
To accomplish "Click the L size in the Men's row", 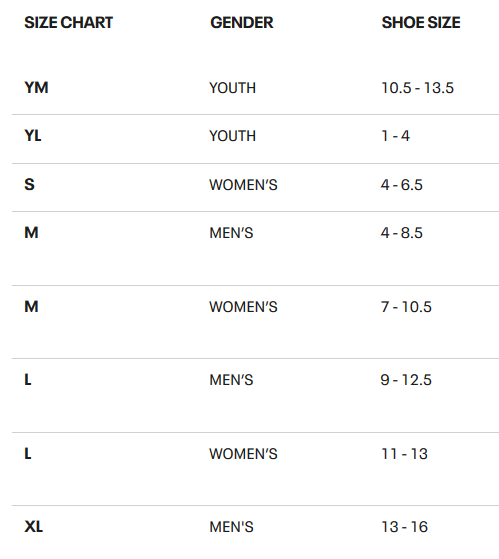I will 28,380.
